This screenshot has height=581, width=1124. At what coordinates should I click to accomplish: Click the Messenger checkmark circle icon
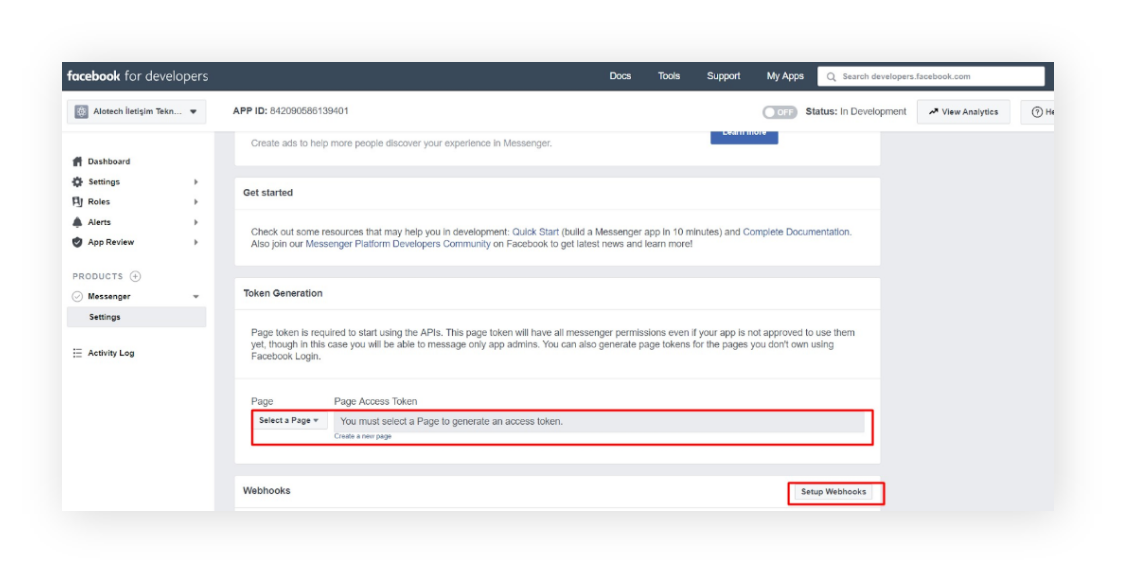click(x=77, y=297)
